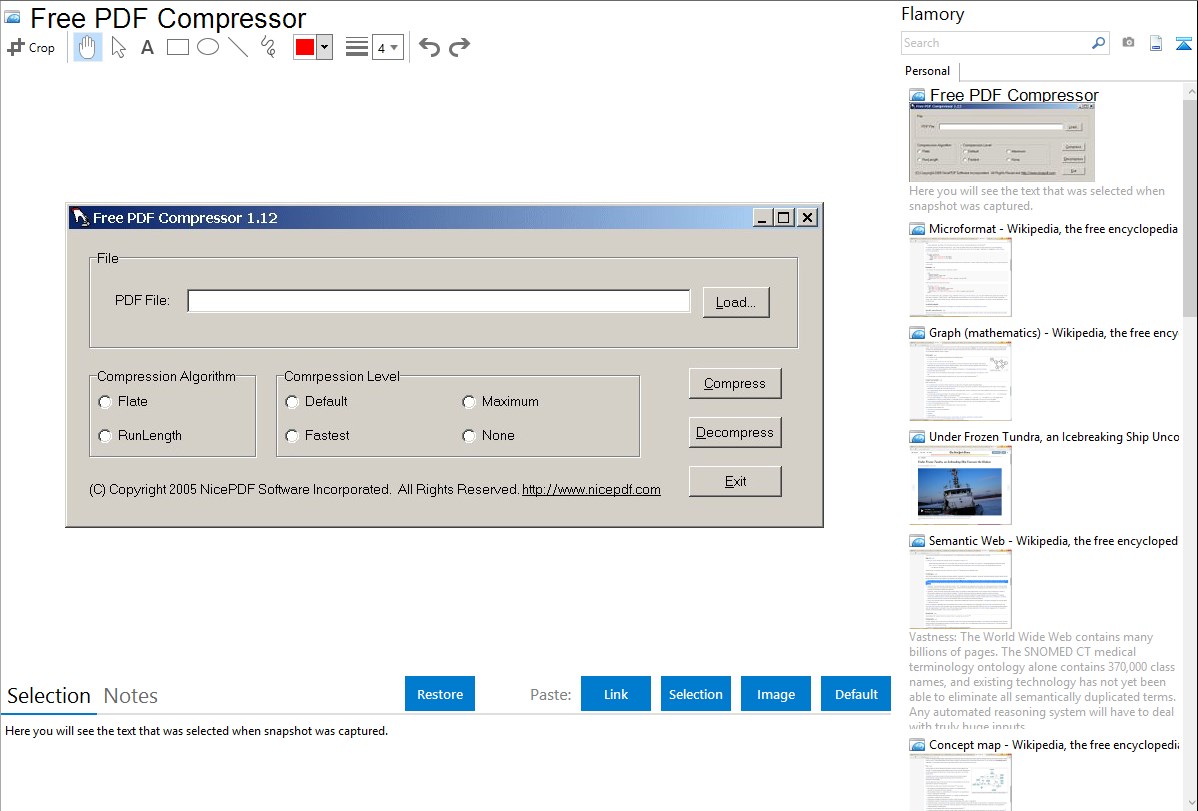Click into the PDF File input field
Image resolution: width=1198 pixels, height=811 pixels.
pos(439,301)
